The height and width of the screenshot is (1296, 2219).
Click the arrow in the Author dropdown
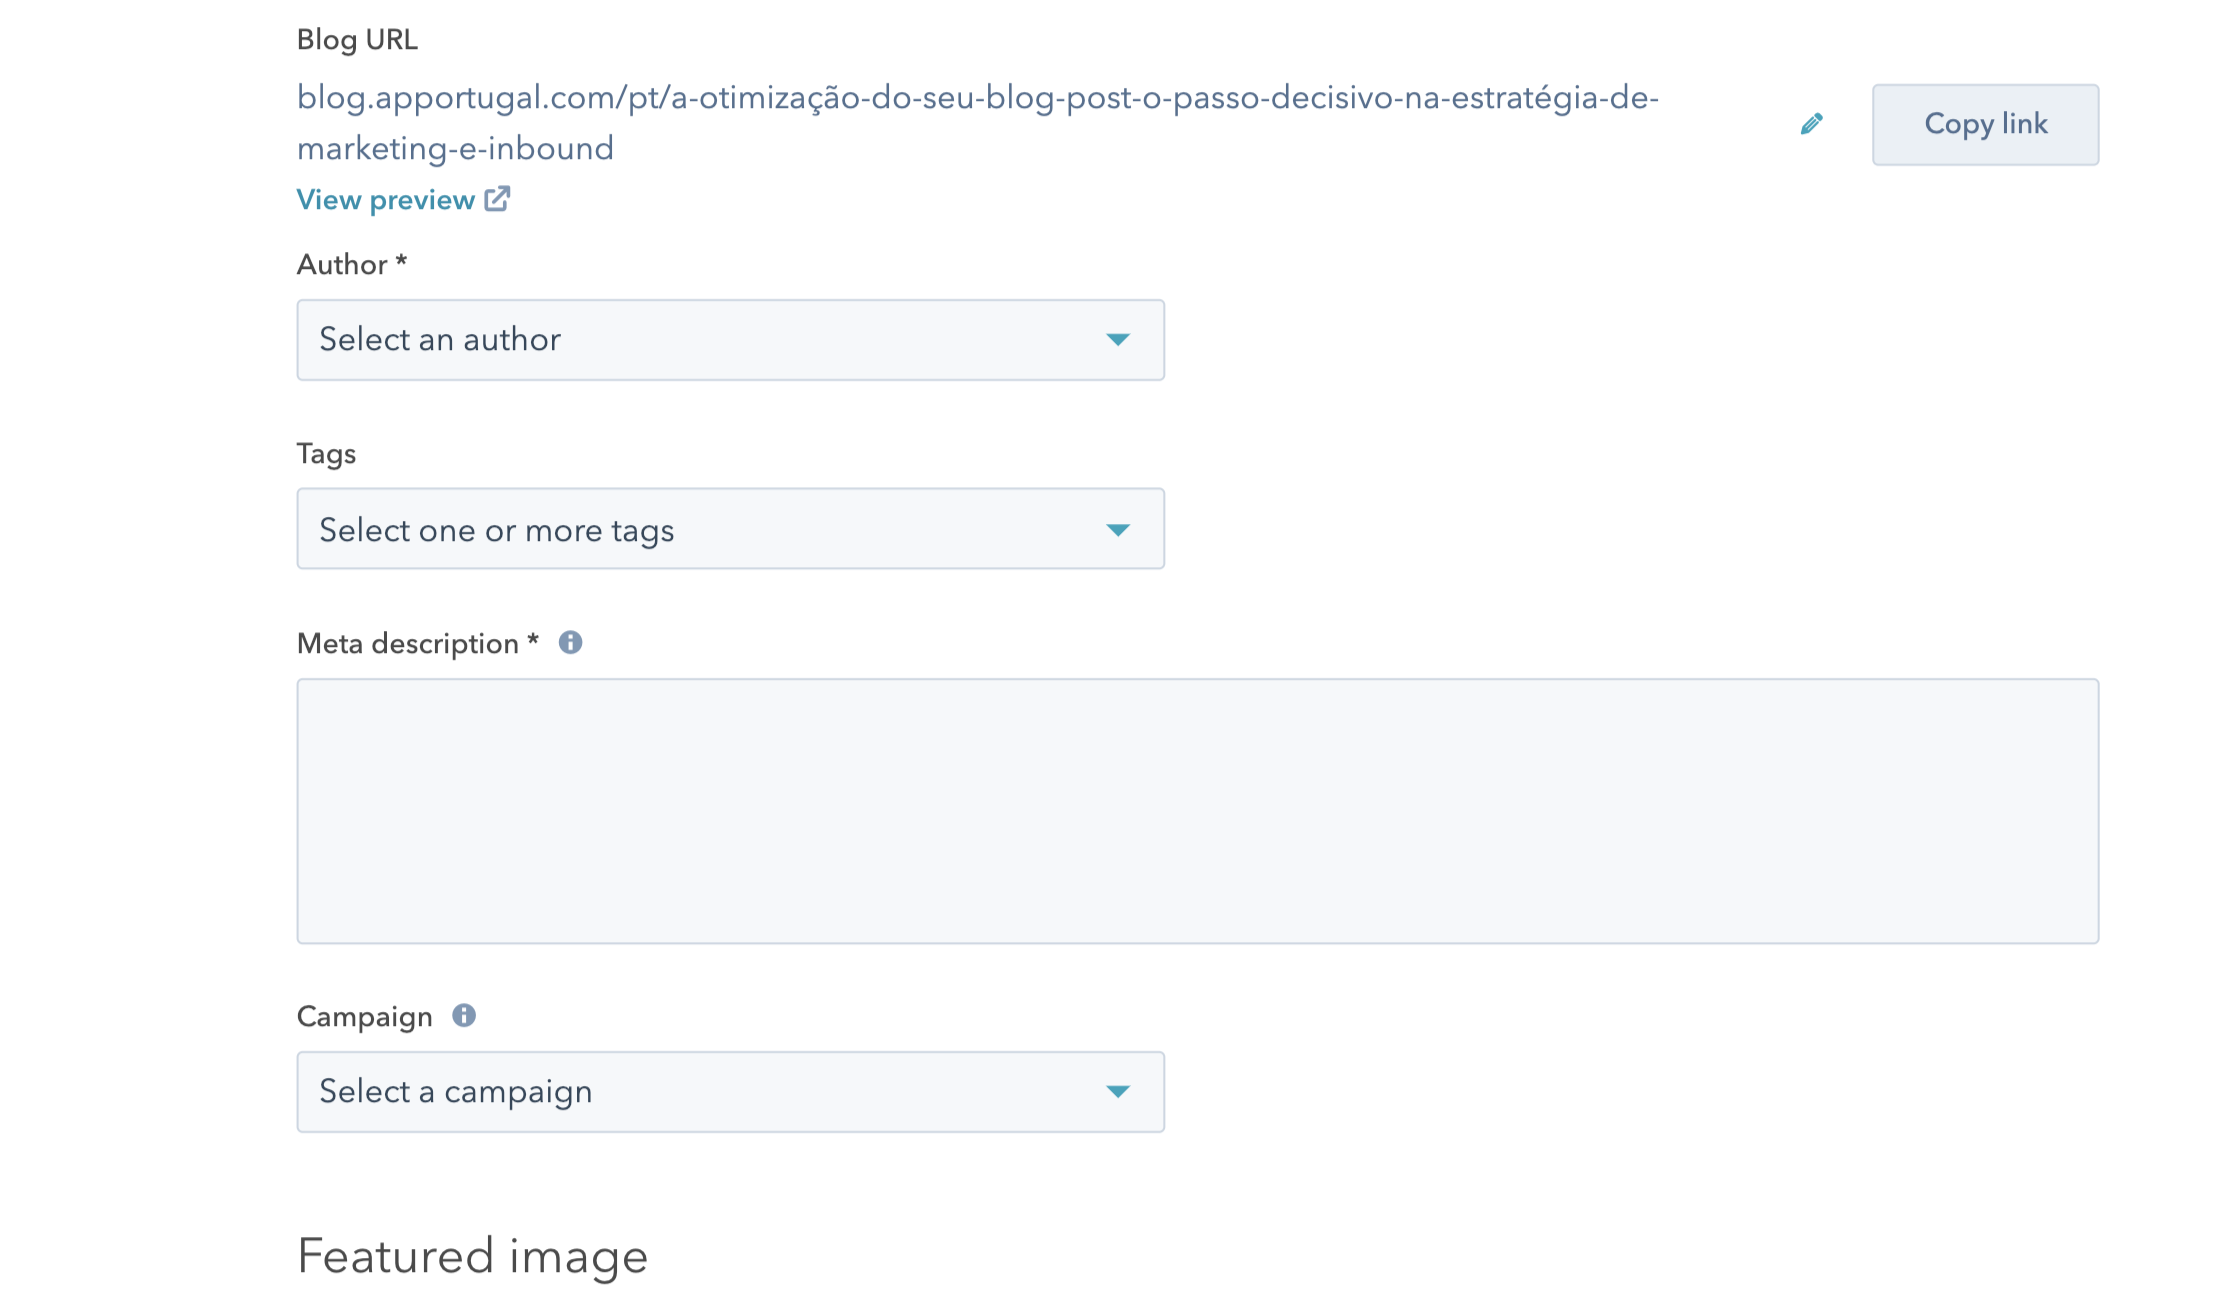coord(1118,340)
